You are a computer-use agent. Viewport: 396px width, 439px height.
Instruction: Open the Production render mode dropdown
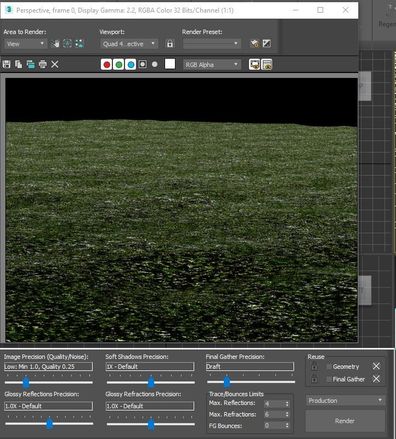(345, 400)
